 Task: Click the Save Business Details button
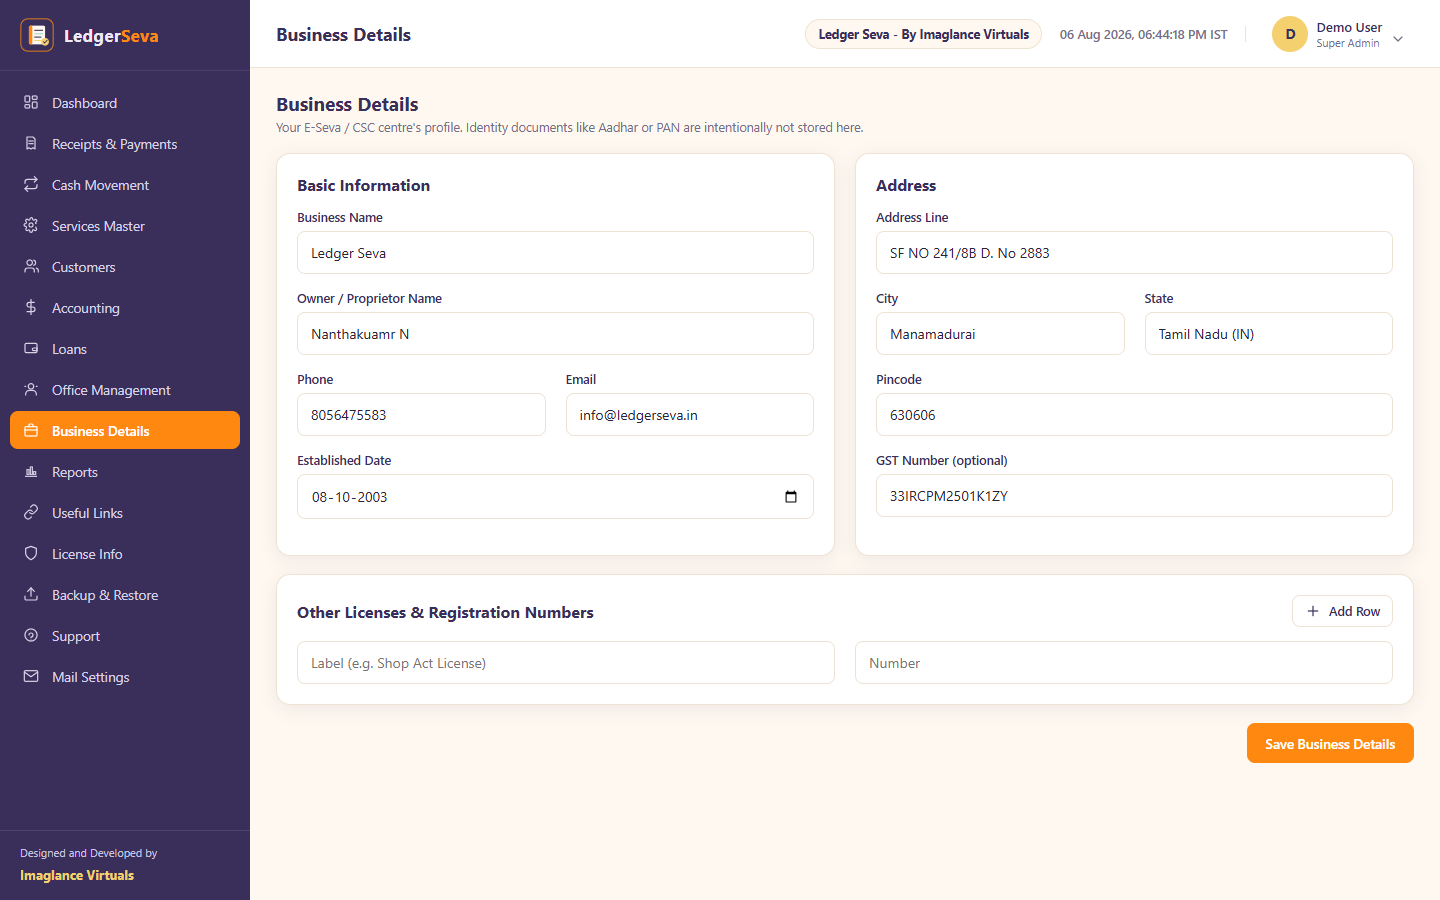(1330, 743)
